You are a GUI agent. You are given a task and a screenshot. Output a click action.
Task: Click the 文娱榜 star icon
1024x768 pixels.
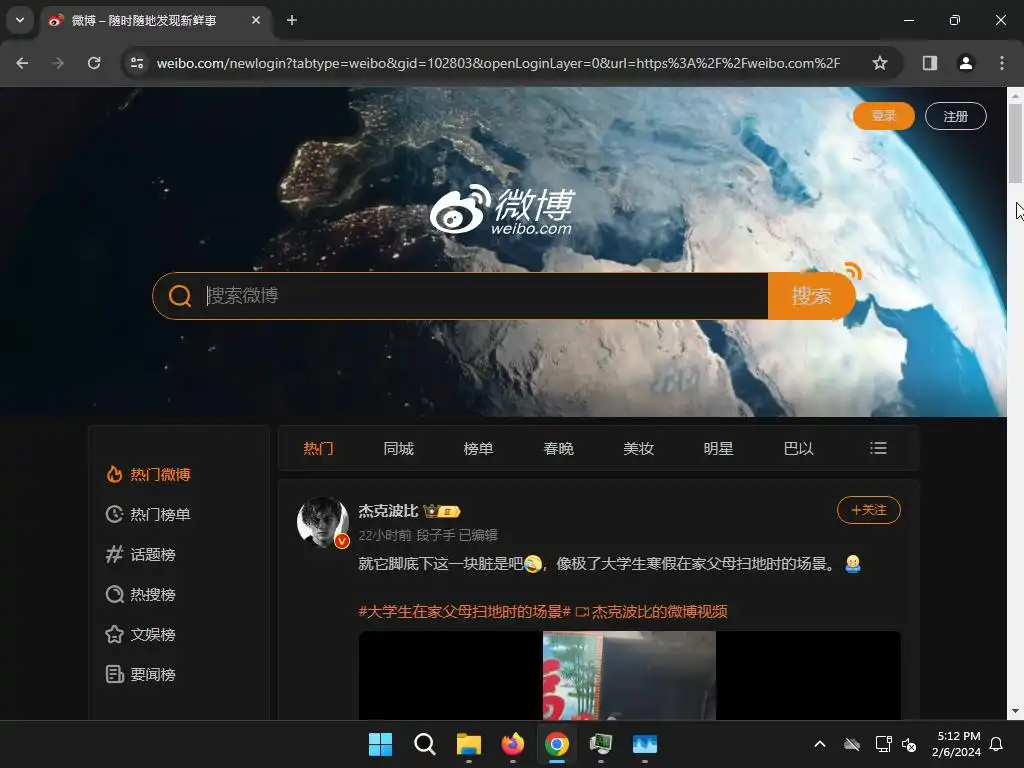coord(114,634)
